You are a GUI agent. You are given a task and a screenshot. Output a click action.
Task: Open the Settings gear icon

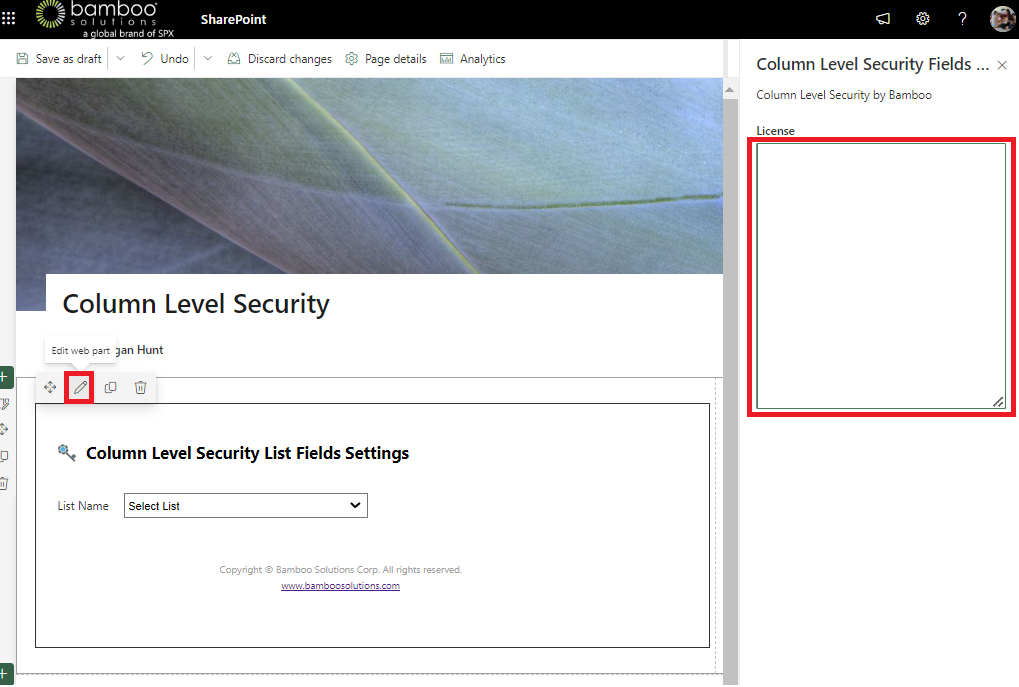click(x=922, y=19)
